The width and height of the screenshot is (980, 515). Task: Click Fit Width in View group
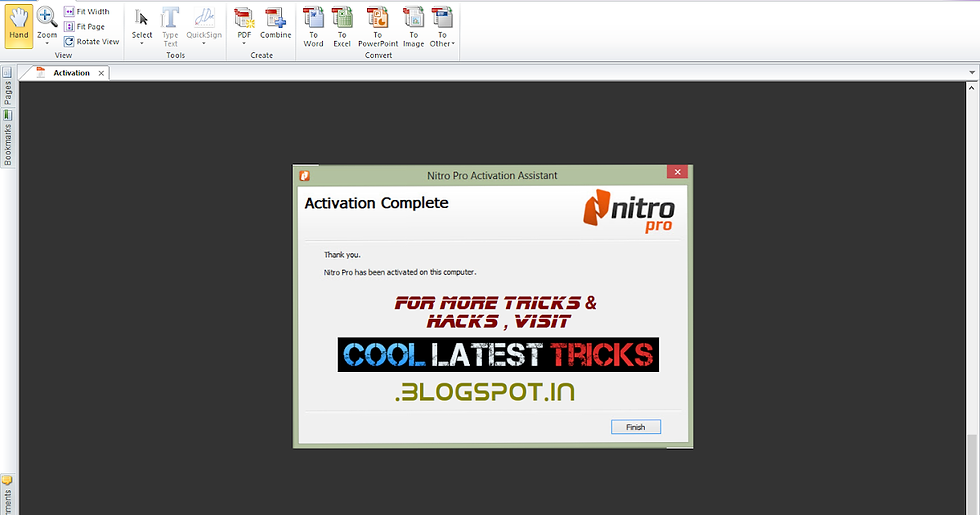pos(86,11)
